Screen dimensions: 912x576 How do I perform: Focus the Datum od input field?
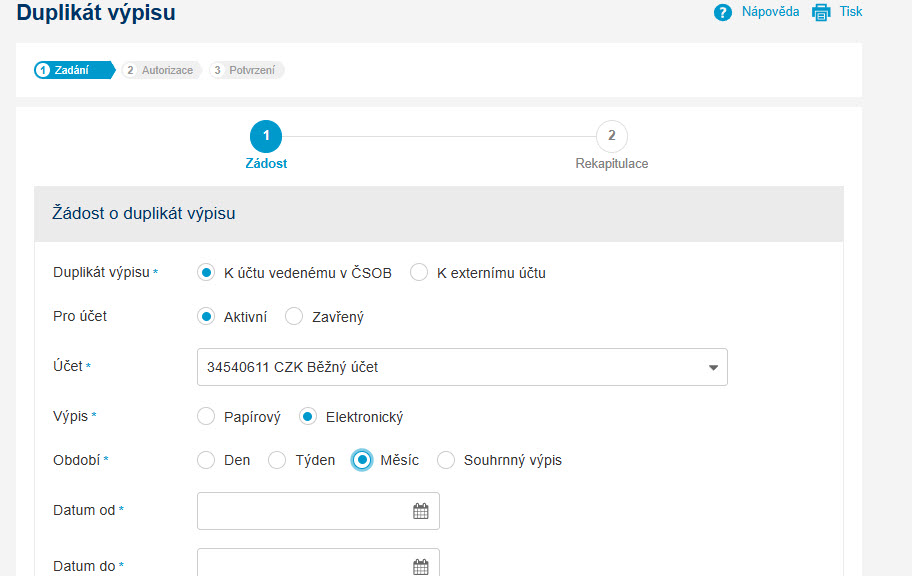pyautogui.click(x=318, y=511)
